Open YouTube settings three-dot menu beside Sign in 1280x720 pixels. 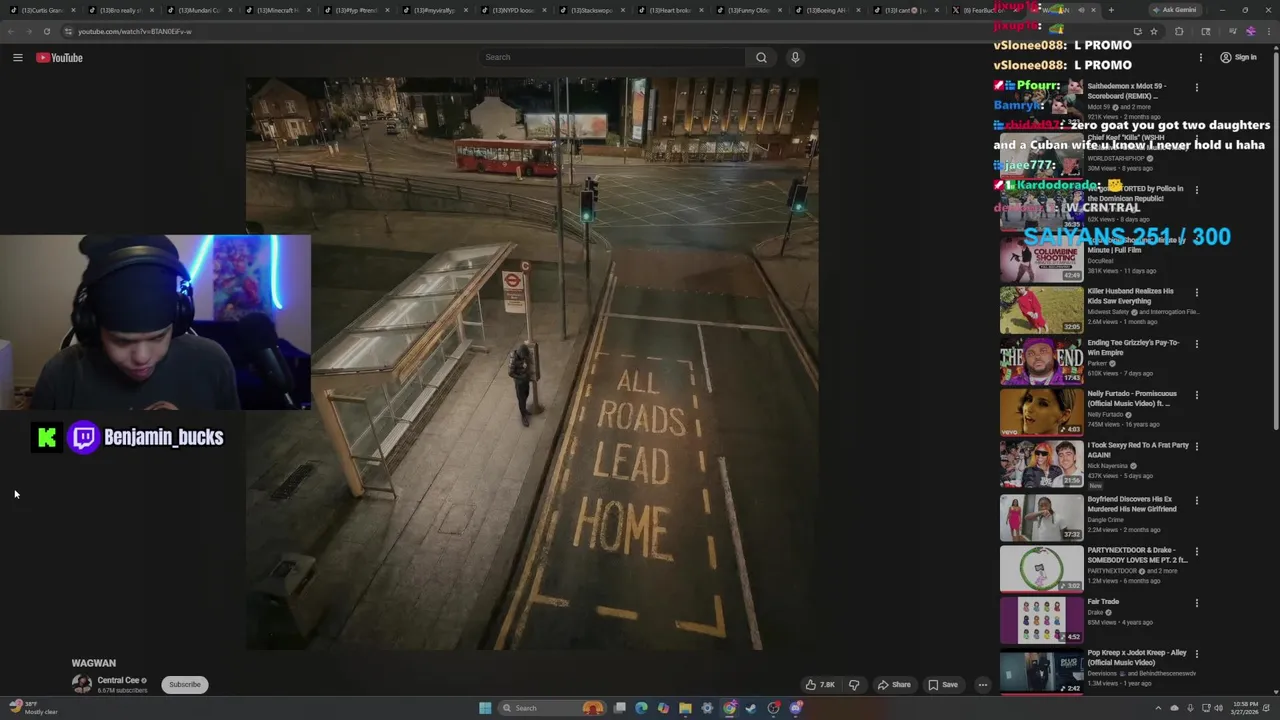[x=1201, y=57]
